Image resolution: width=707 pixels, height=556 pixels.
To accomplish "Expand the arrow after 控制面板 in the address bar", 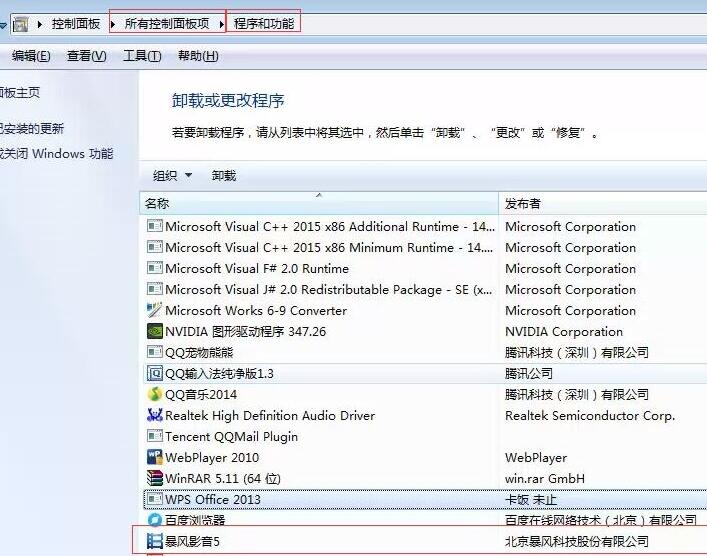I will click(x=113, y=24).
